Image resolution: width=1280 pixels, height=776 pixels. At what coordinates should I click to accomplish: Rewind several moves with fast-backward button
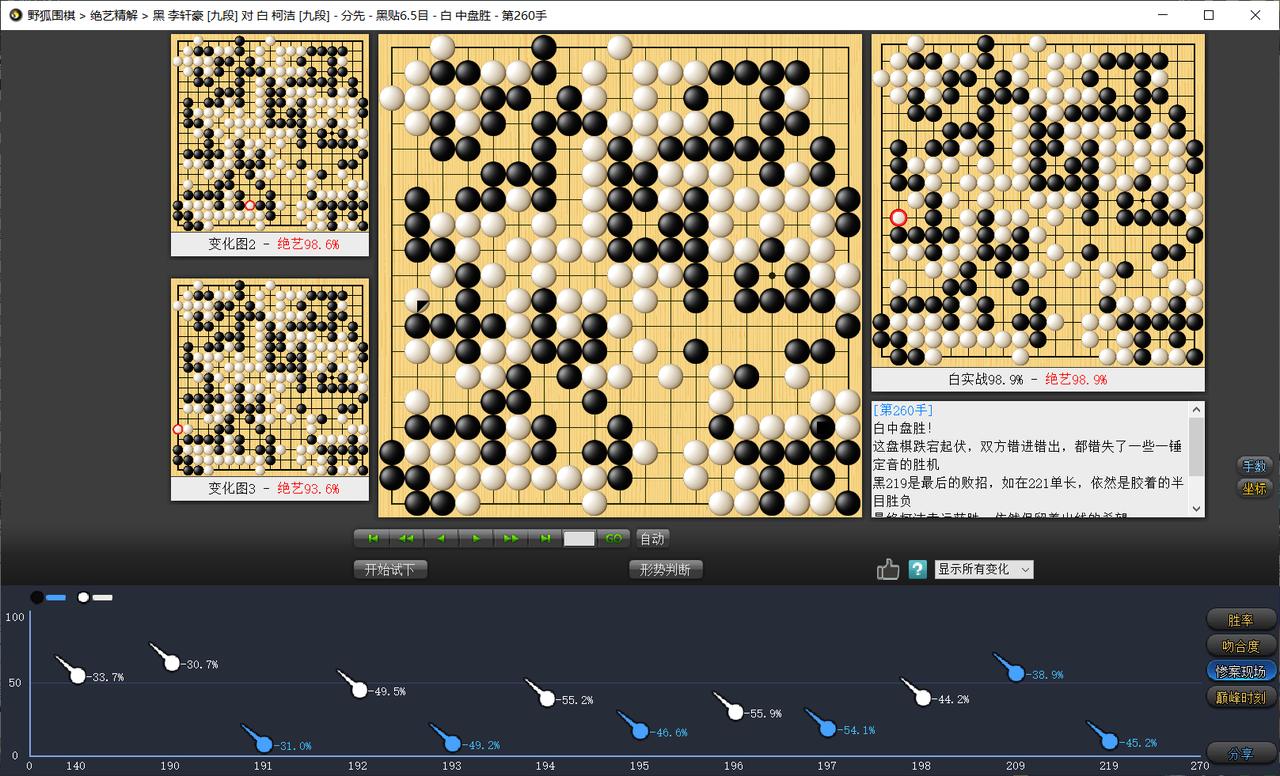(406, 538)
